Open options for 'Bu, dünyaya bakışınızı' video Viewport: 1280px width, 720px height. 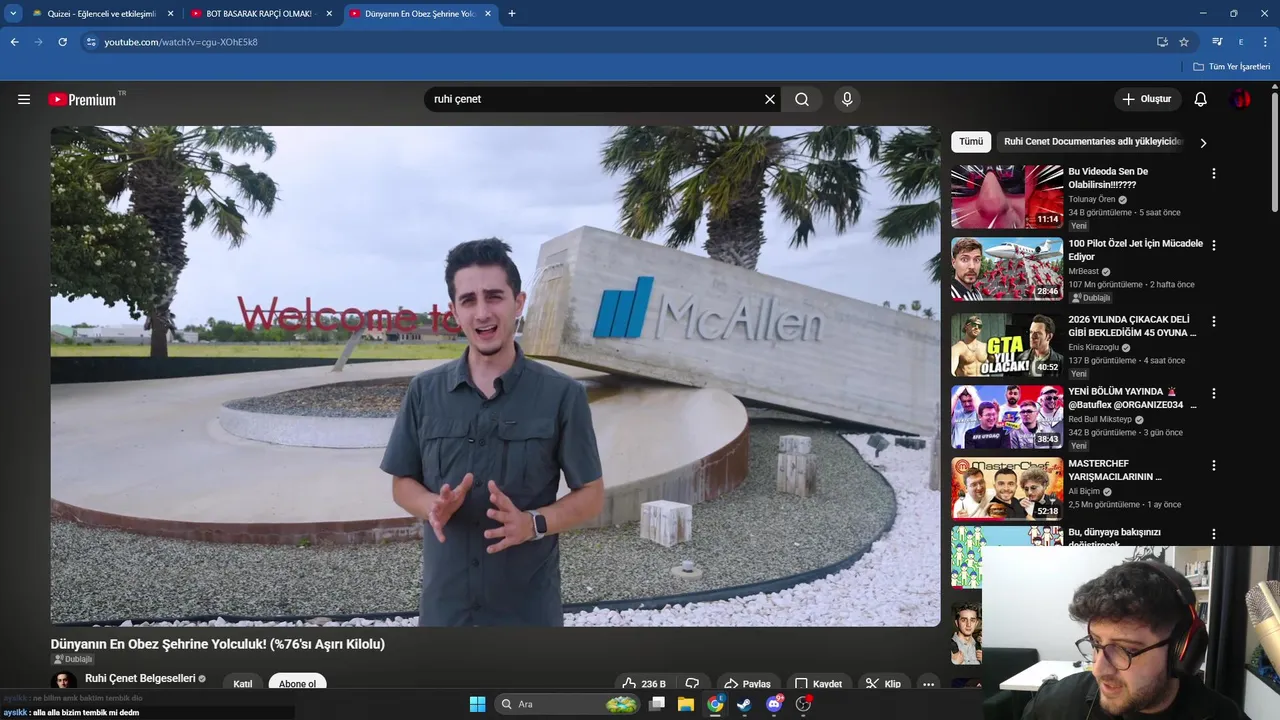pos(1214,534)
